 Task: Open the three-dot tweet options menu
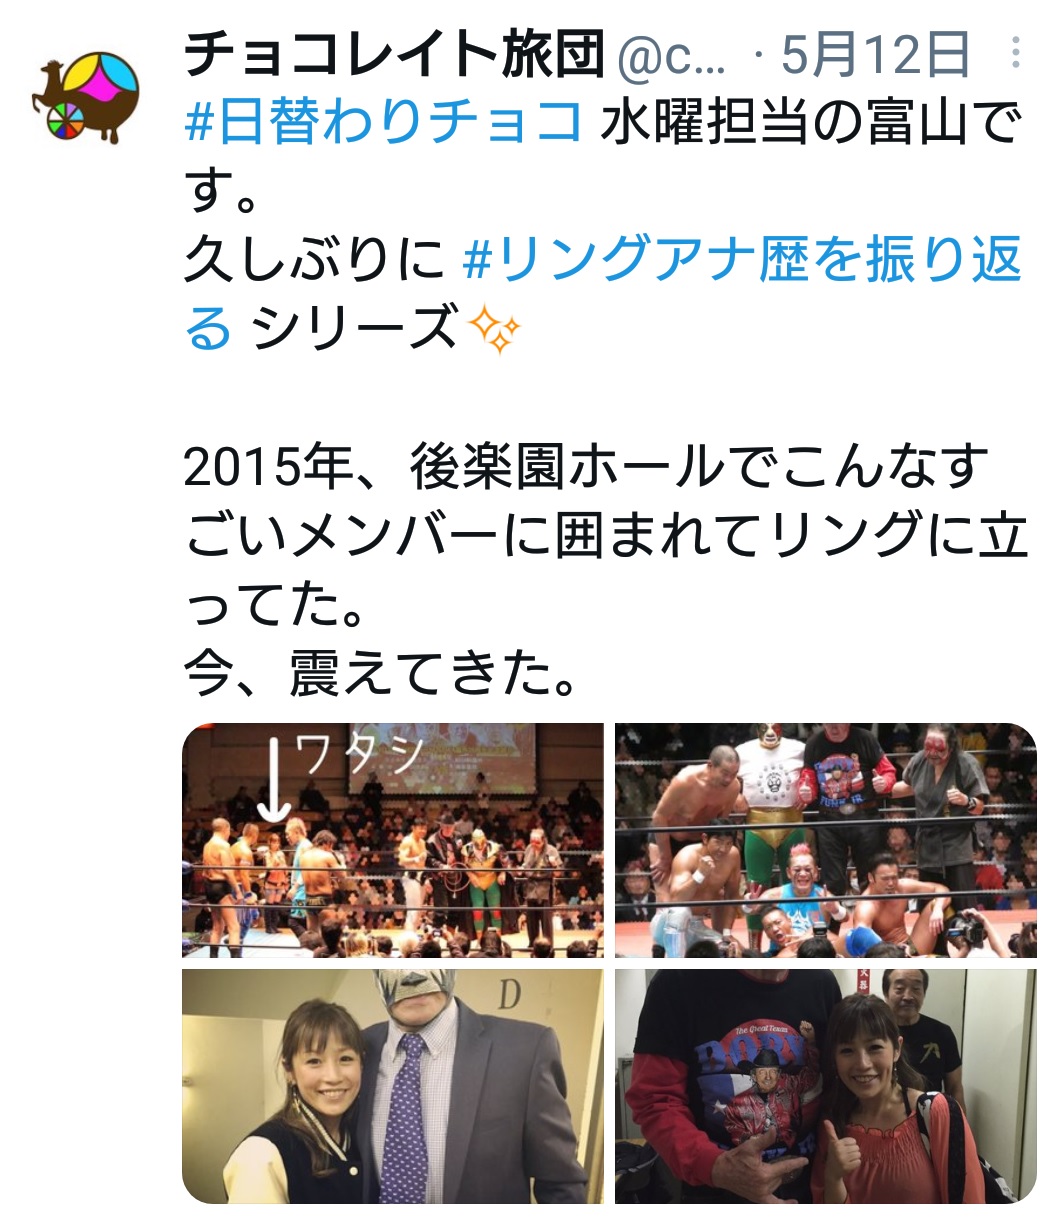[1016, 56]
